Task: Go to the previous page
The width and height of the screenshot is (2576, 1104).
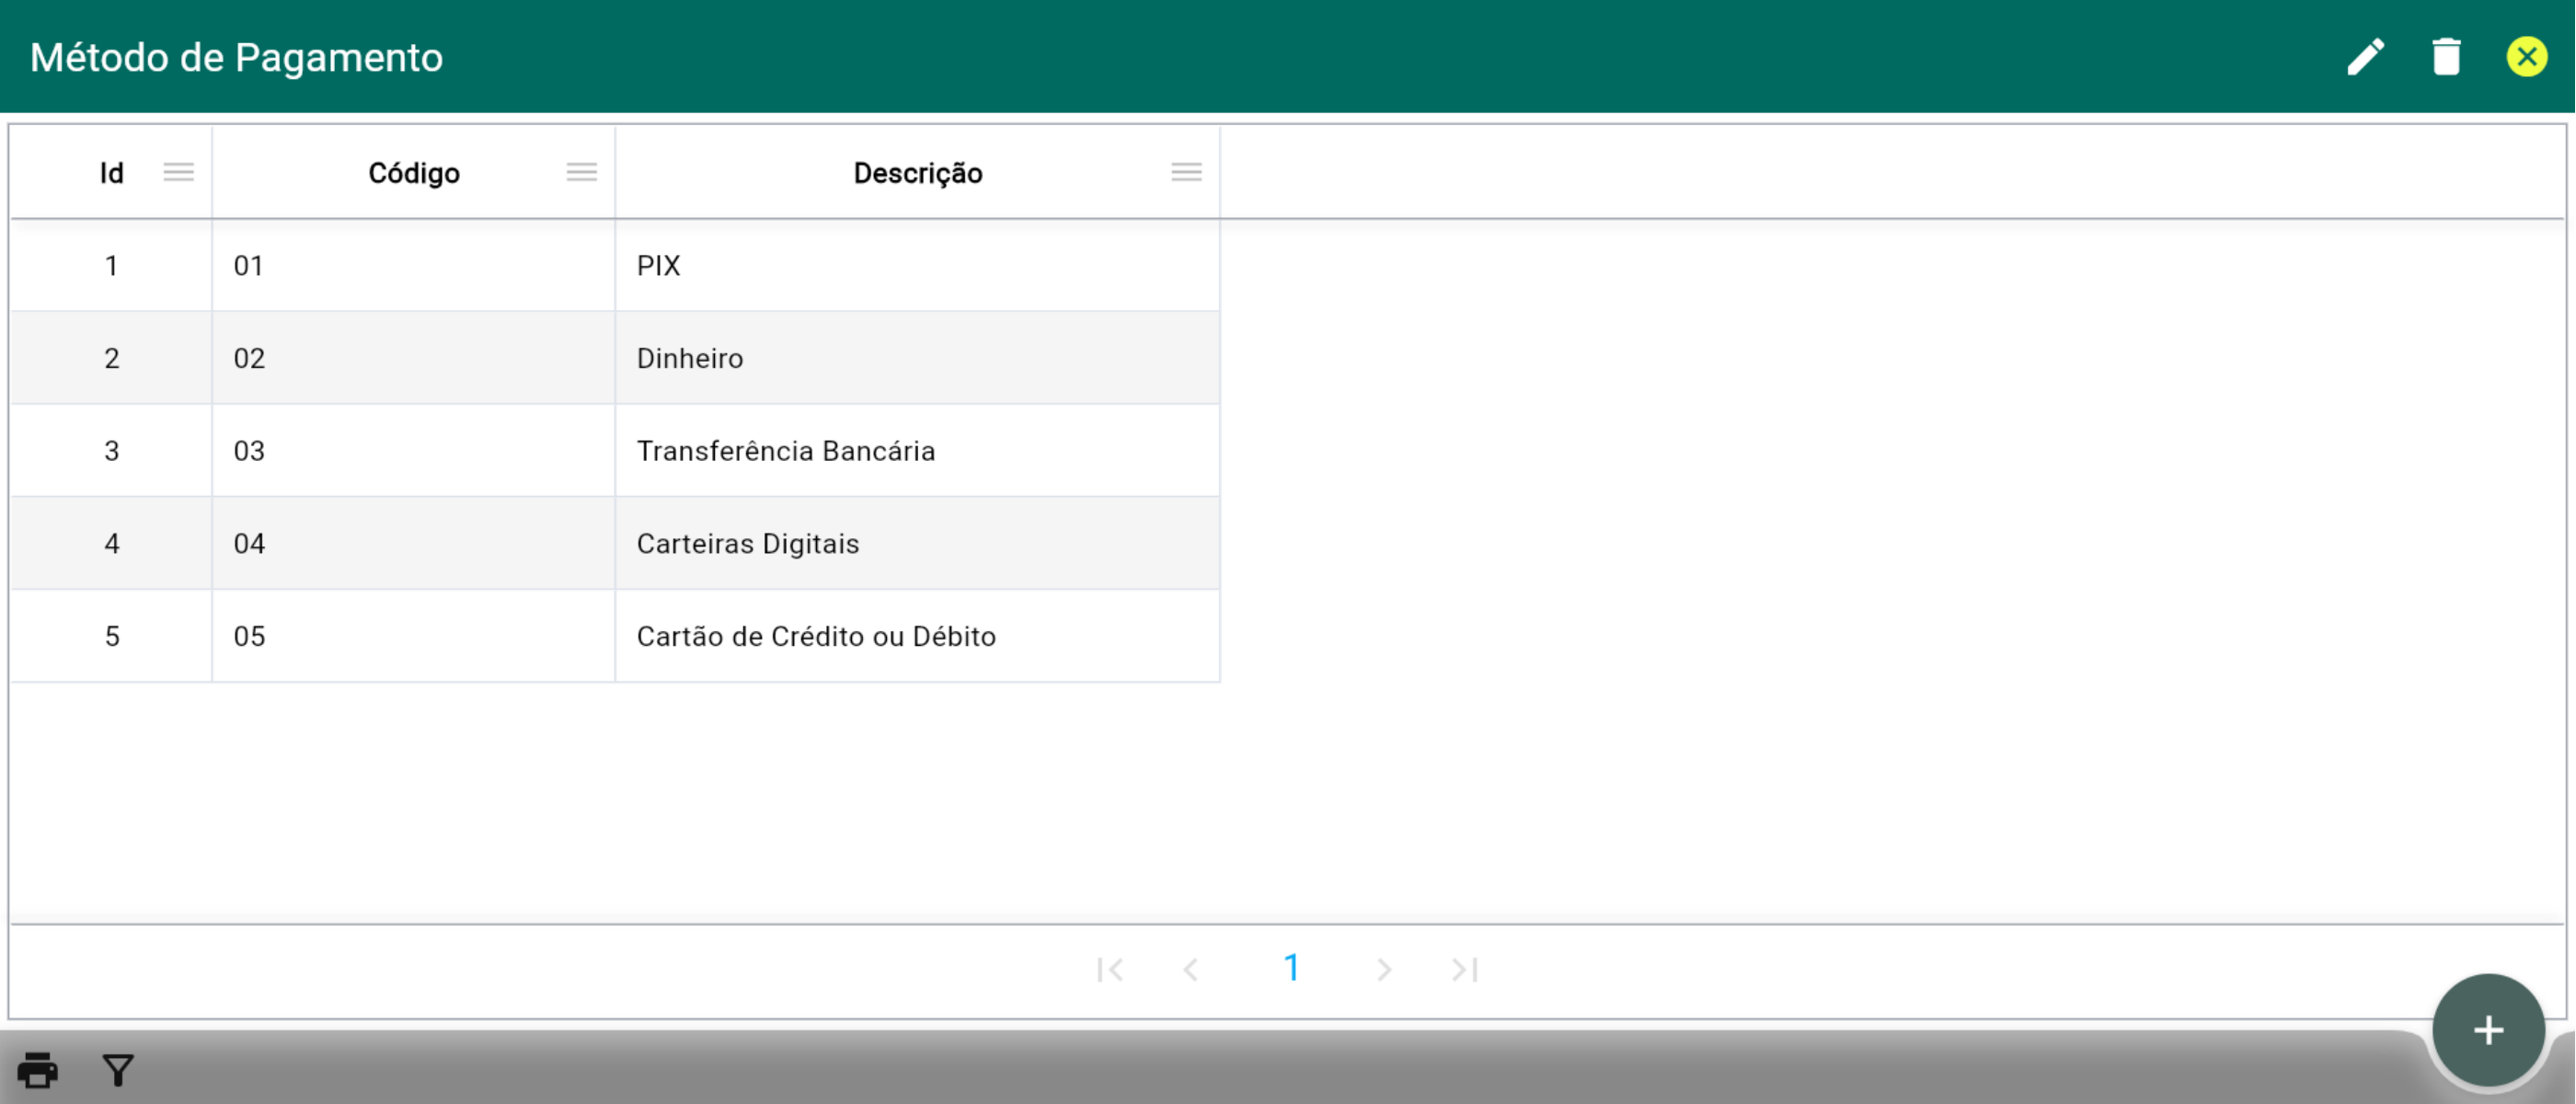Action: pyautogui.click(x=1190, y=969)
